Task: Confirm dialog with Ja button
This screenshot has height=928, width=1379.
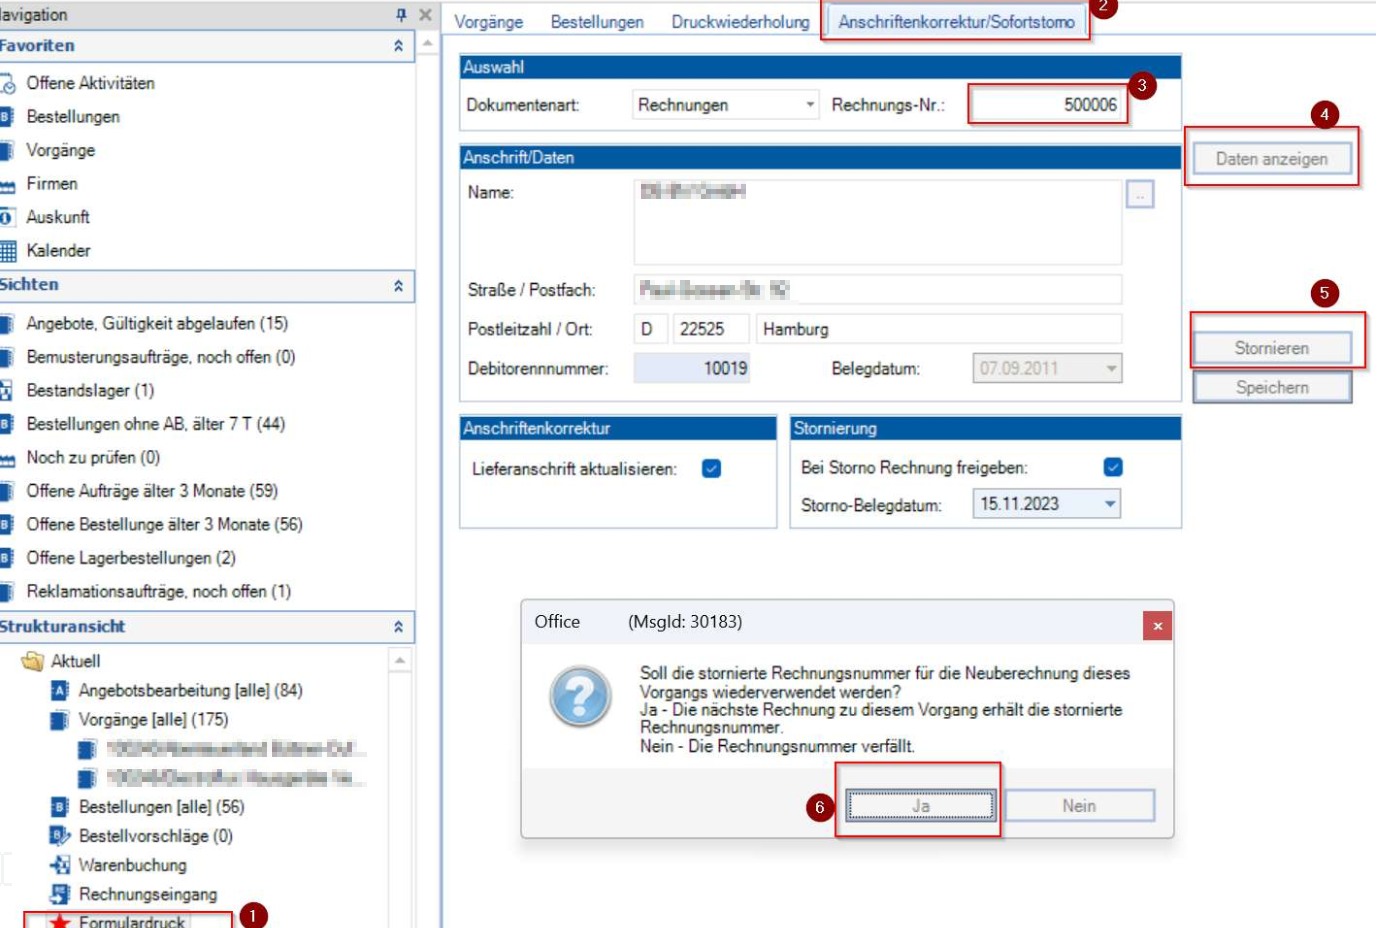Action: point(920,806)
